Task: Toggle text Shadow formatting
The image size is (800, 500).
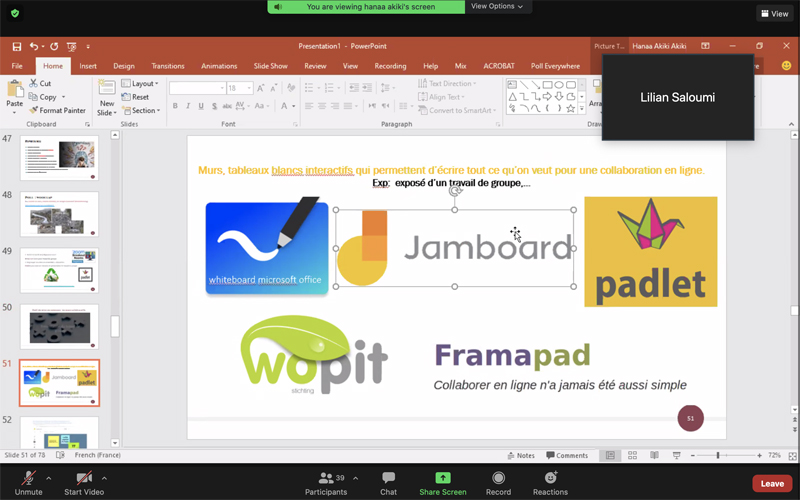Action: (214, 106)
